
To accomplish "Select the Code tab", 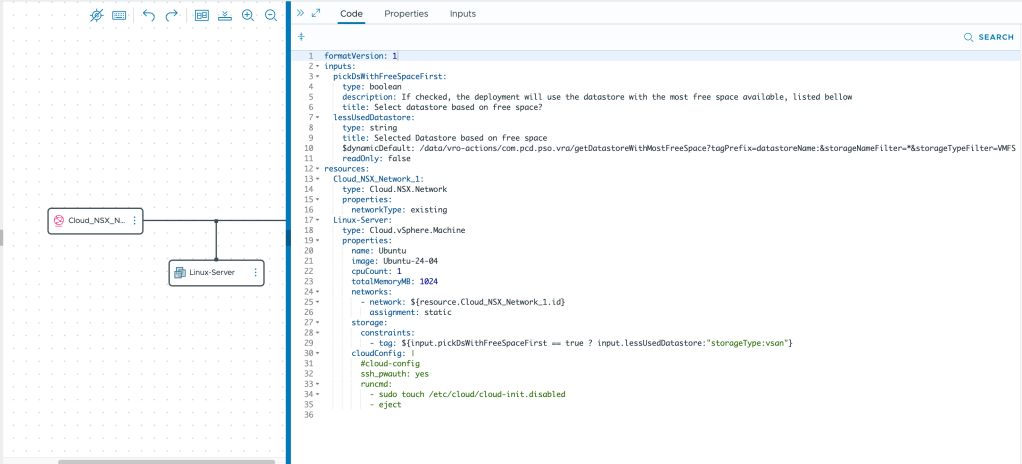I will tap(352, 14).
